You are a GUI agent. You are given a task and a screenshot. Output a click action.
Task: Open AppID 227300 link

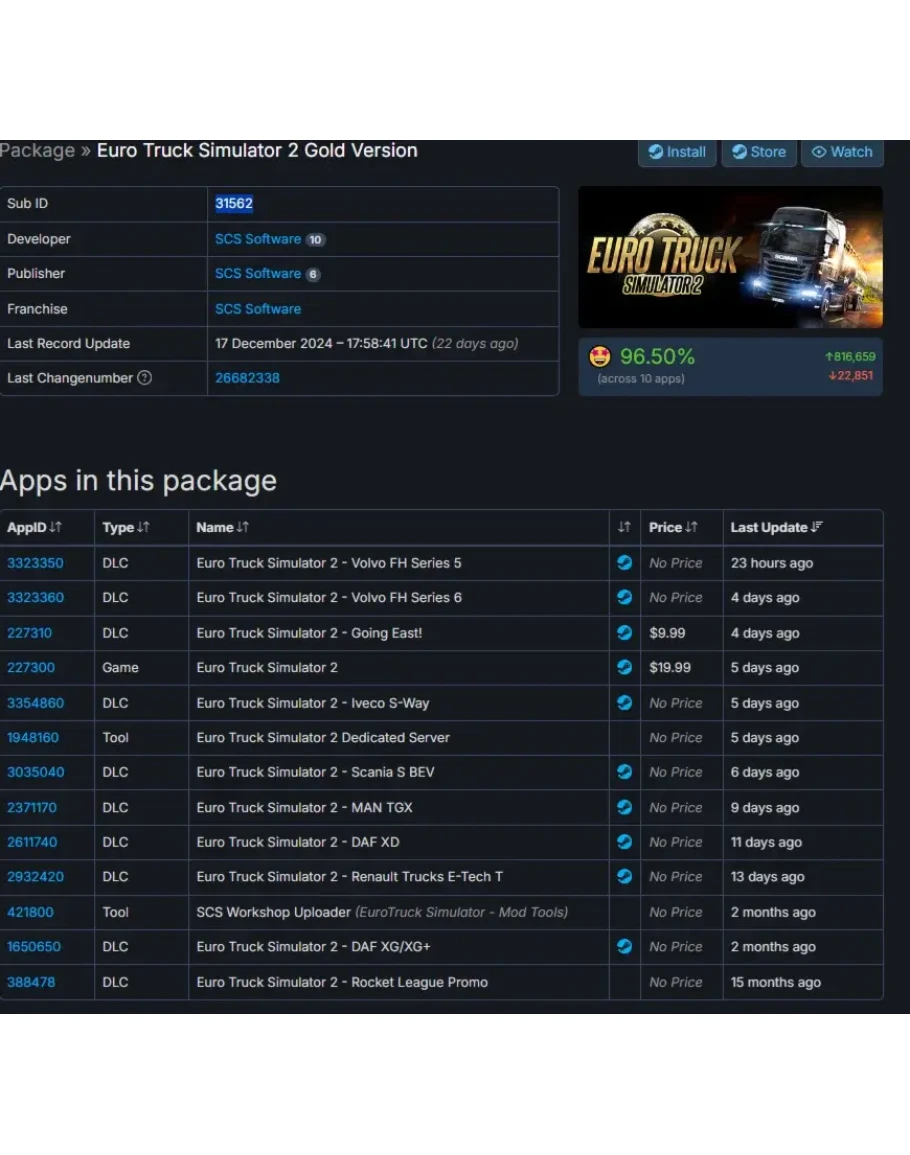(x=31, y=668)
